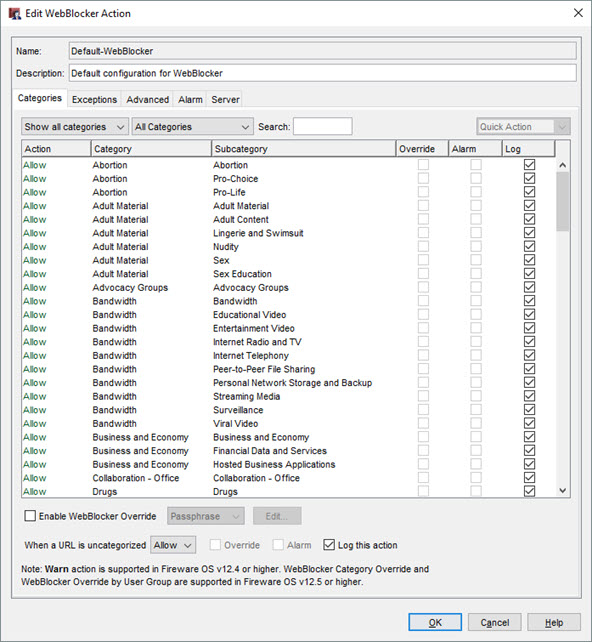Sort by the Action column header
The image size is (592, 642).
click(x=56, y=149)
